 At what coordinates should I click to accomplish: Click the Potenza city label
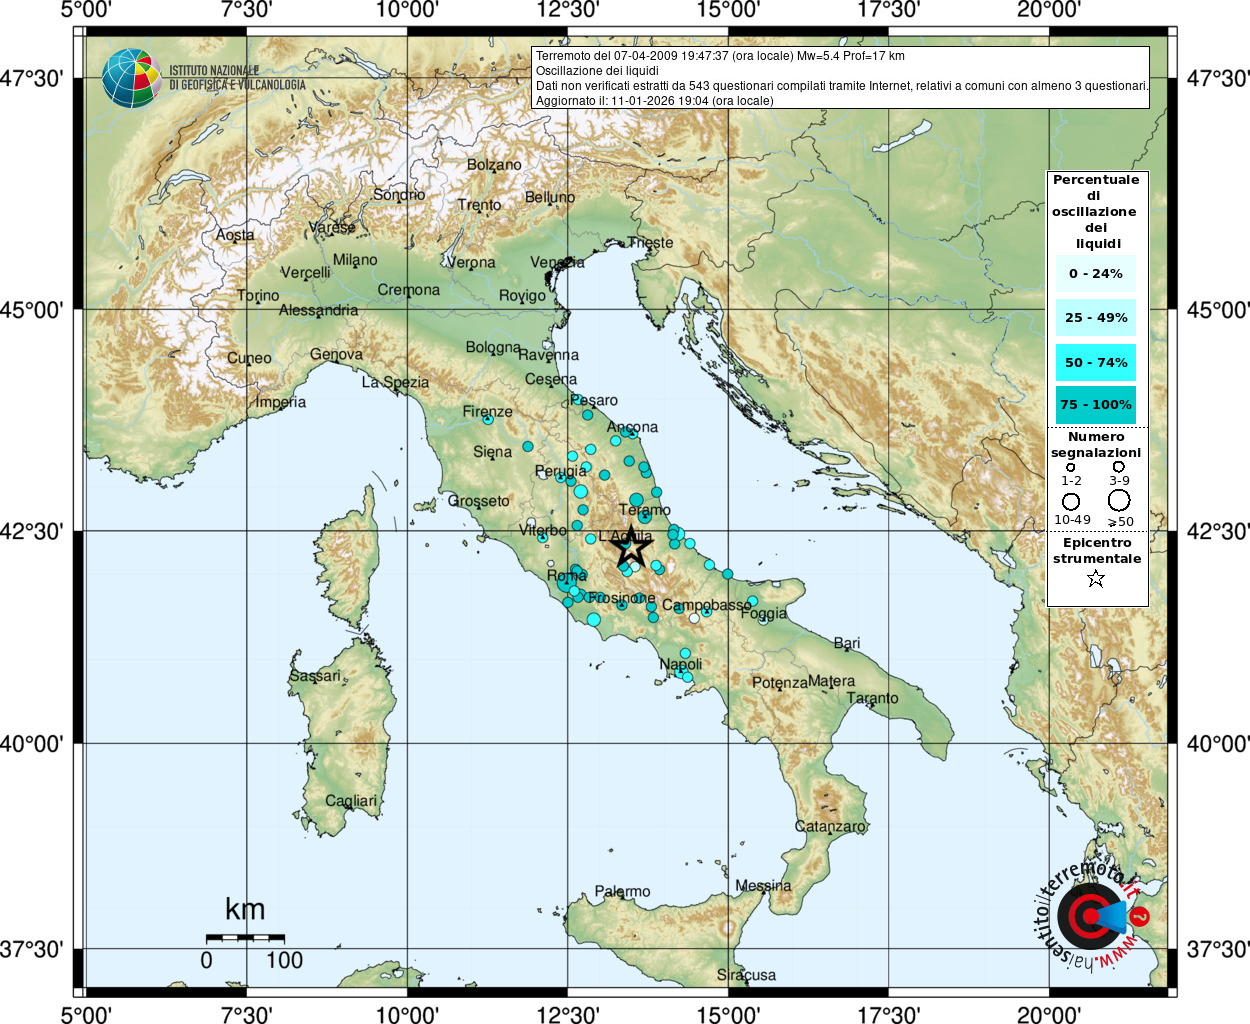779,683
